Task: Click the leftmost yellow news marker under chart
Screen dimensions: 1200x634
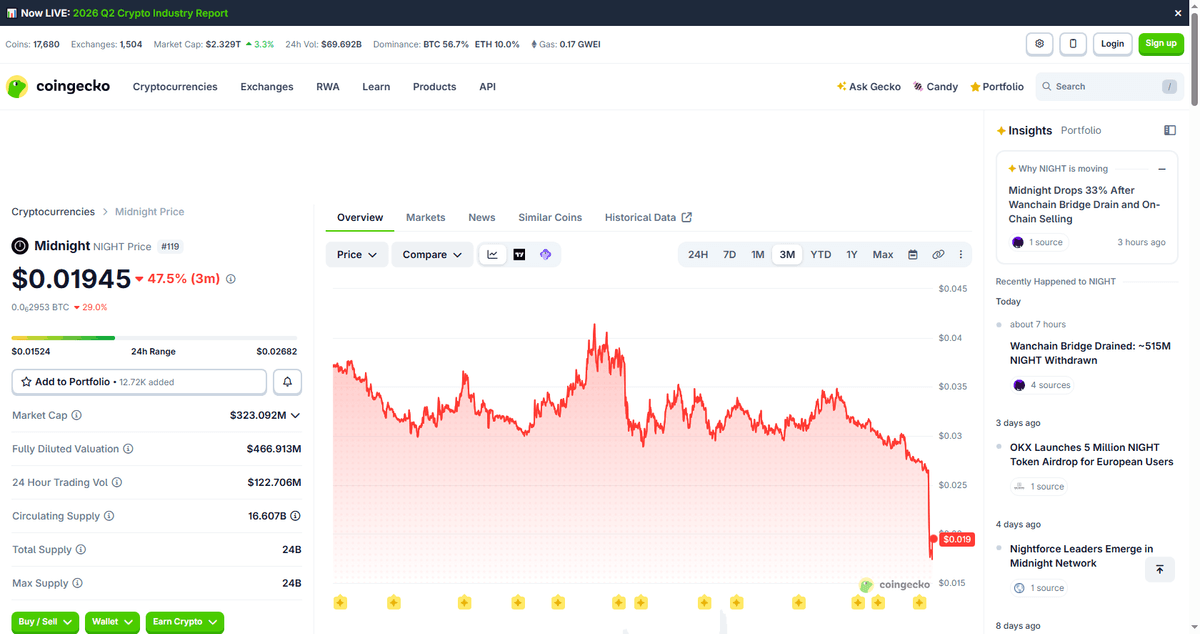Action: pyautogui.click(x=340, y=602)
